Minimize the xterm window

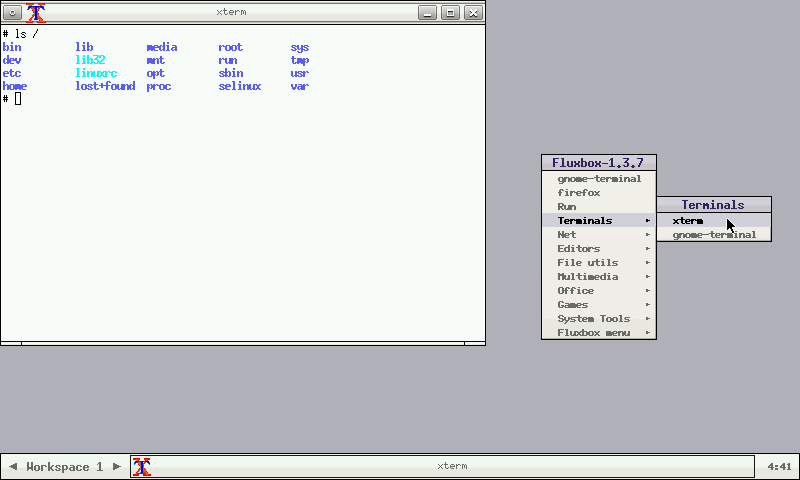pos(428,13)
